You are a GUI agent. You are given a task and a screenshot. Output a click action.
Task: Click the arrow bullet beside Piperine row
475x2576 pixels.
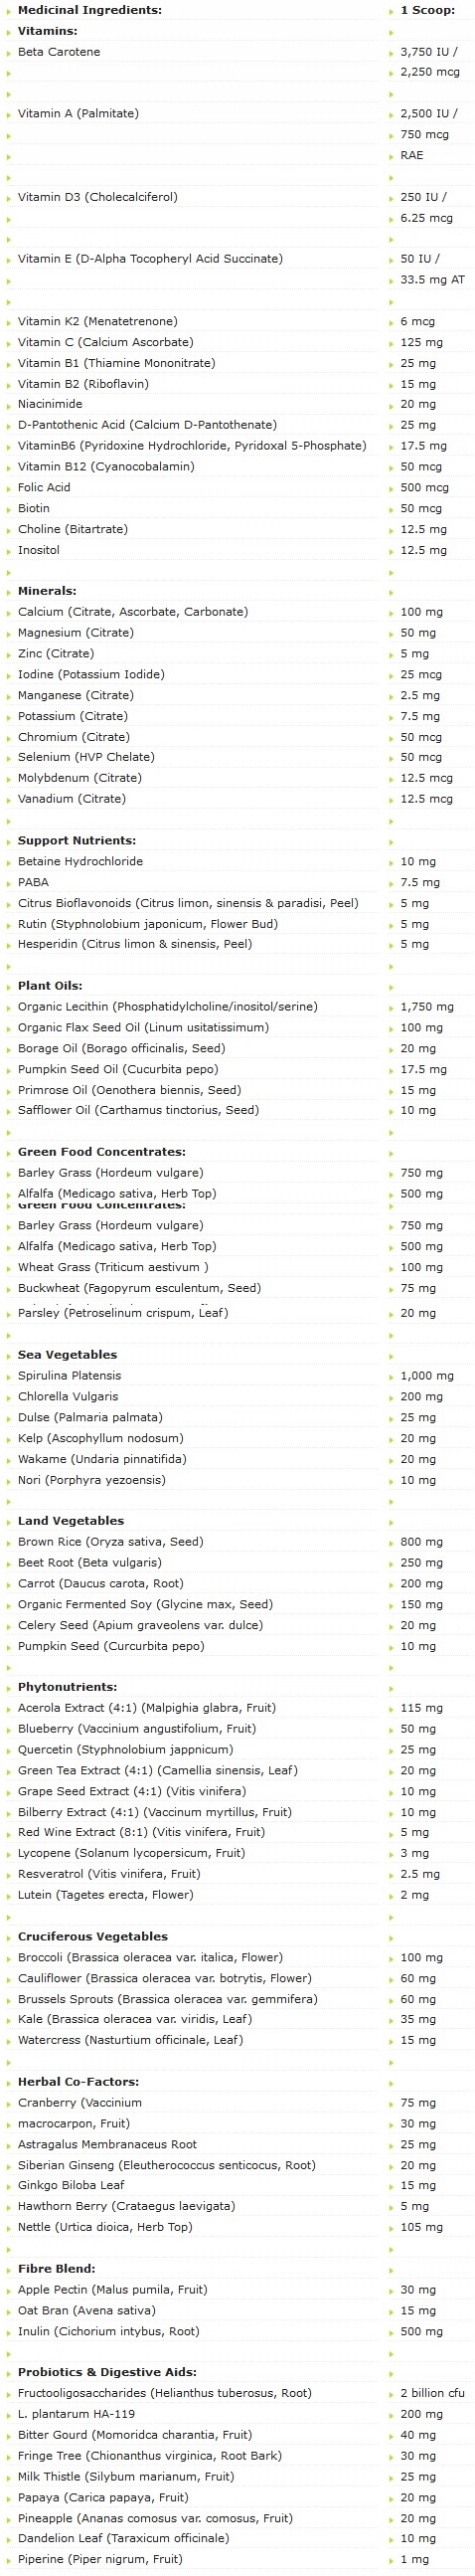tap(10, 2559)
